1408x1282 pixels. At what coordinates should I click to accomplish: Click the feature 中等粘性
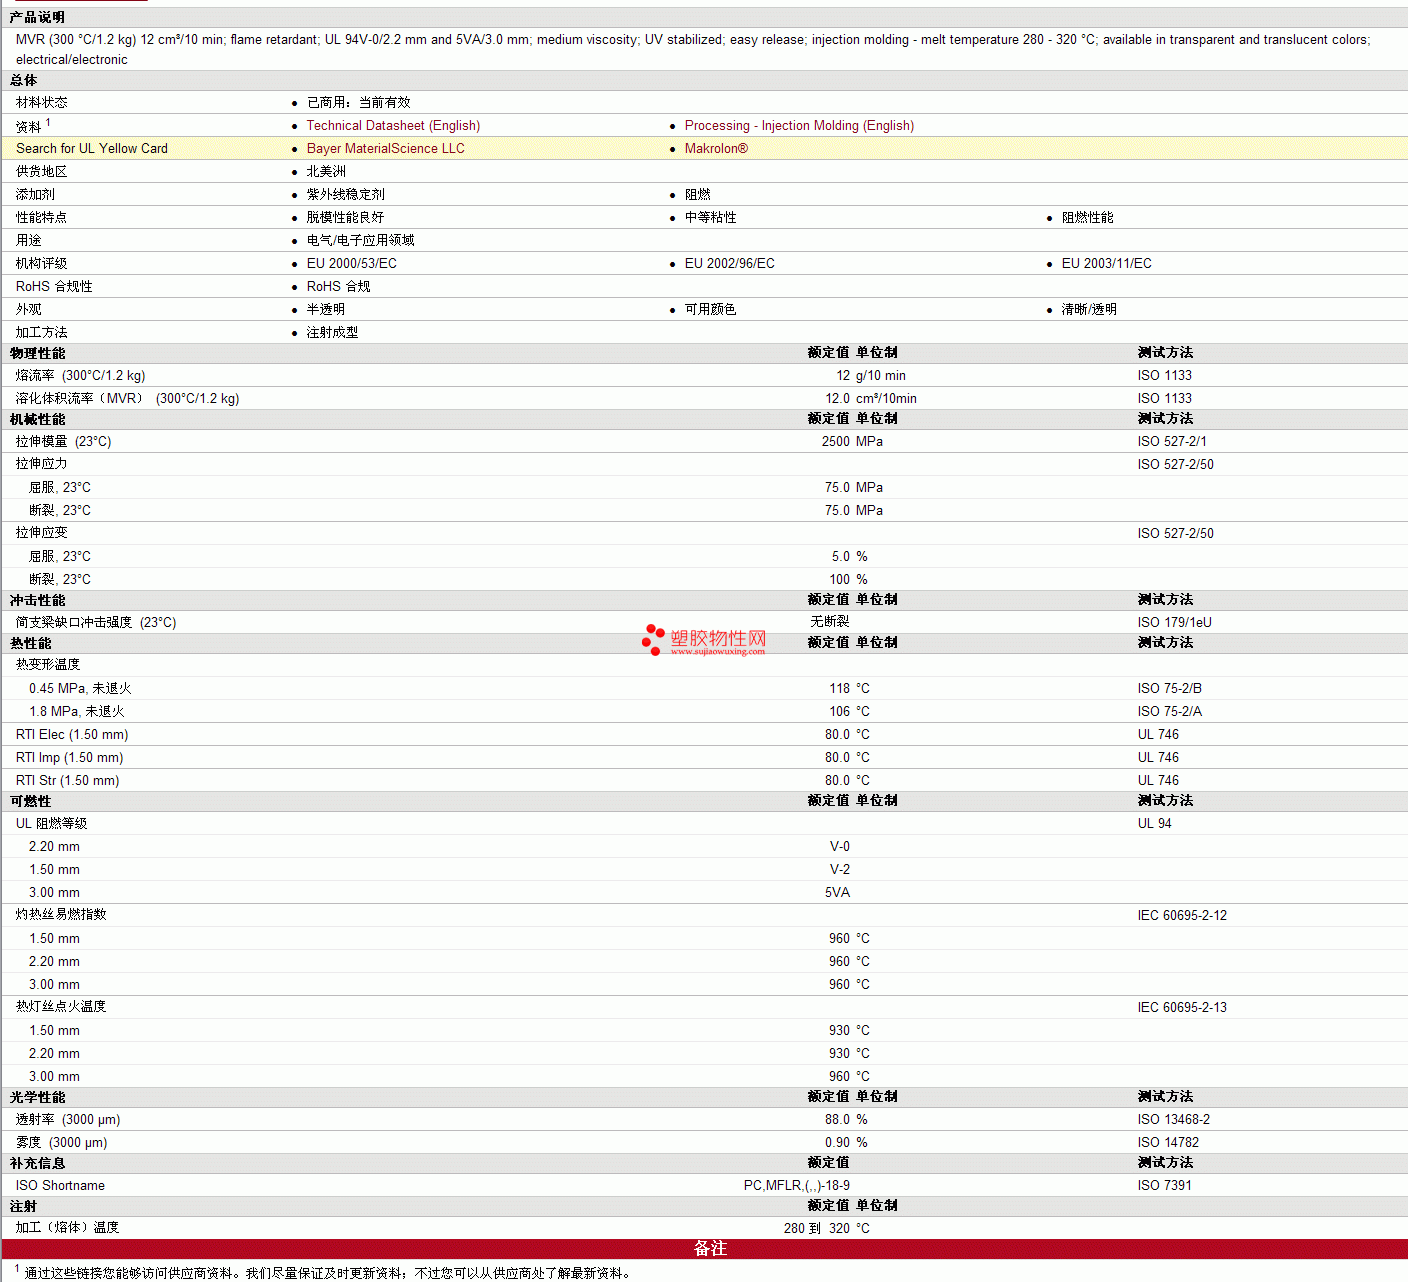click(710, 218)
